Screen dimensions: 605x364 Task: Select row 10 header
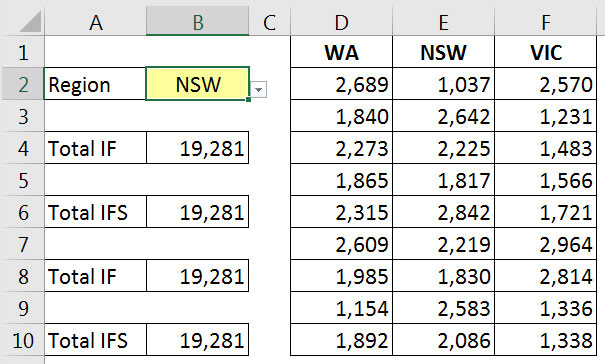coord(22,340)
